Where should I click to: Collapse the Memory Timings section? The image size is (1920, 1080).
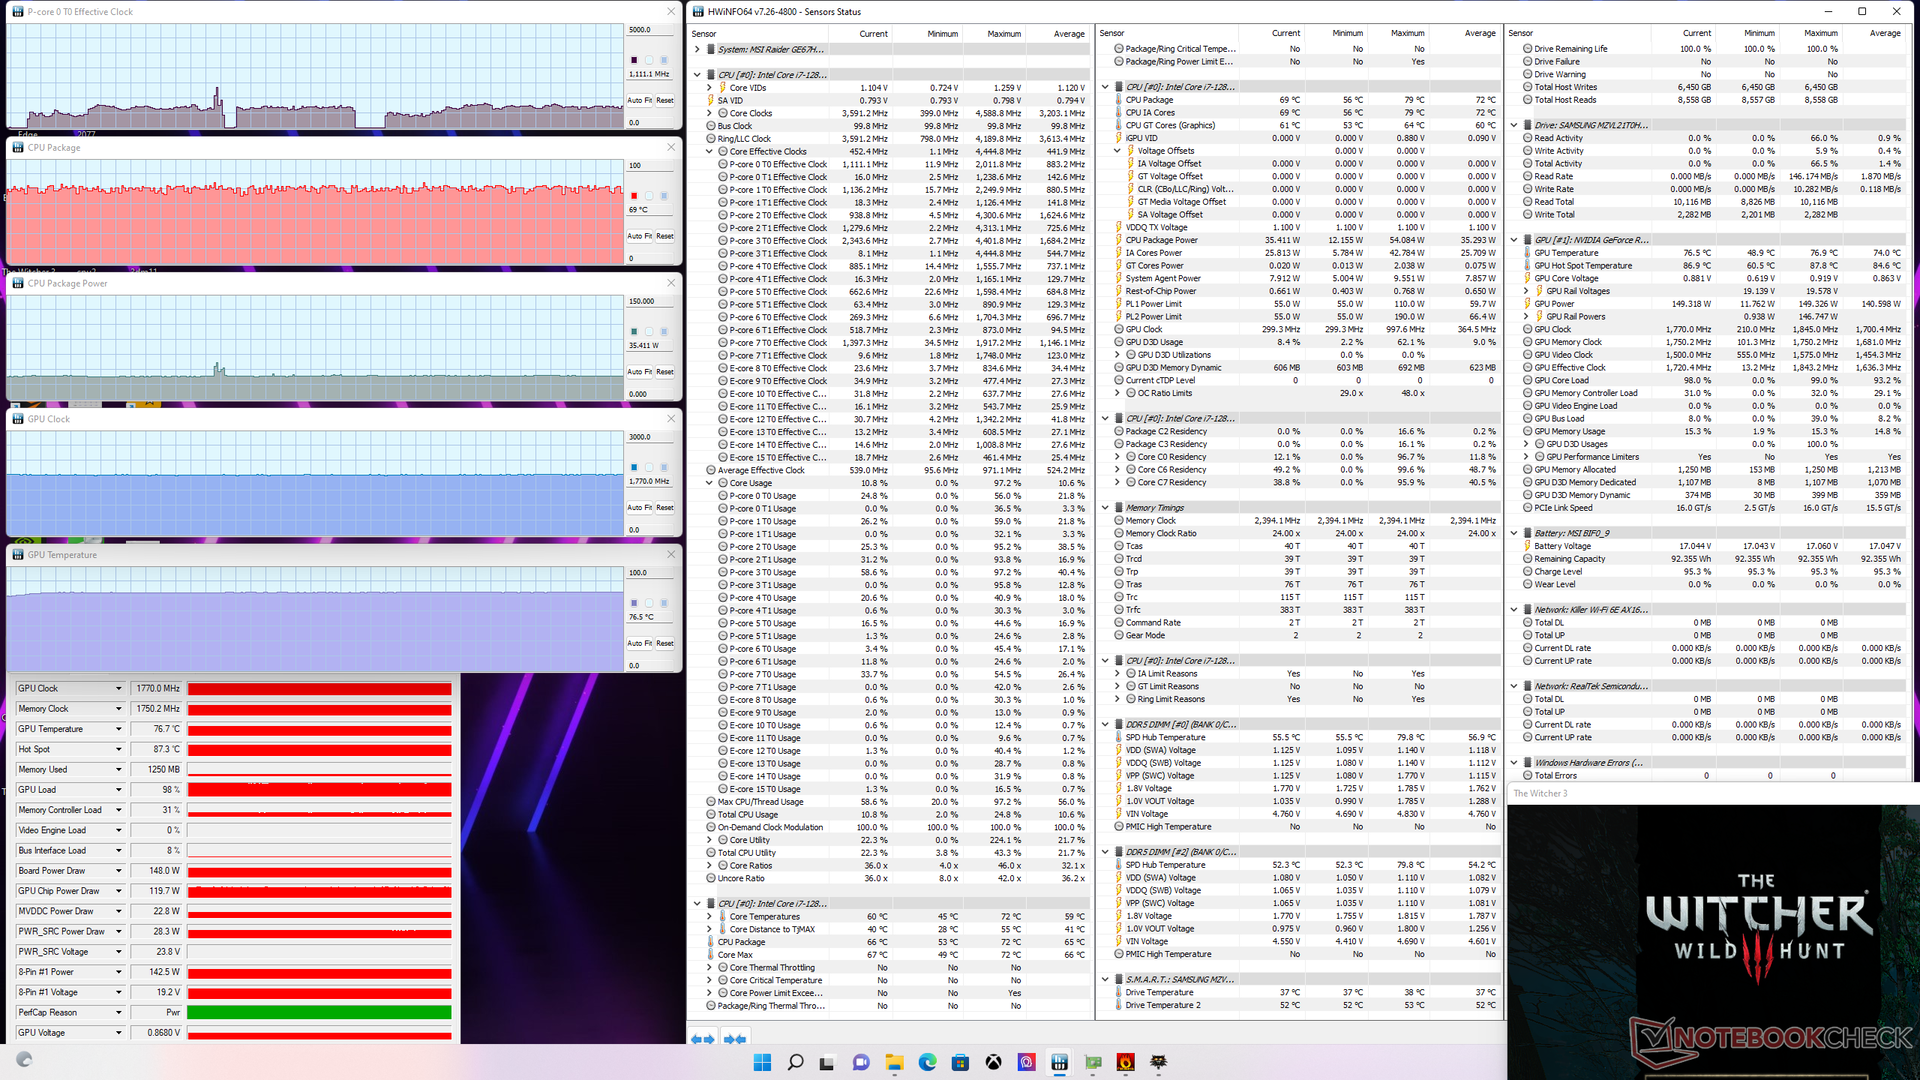pos(1105,508)
